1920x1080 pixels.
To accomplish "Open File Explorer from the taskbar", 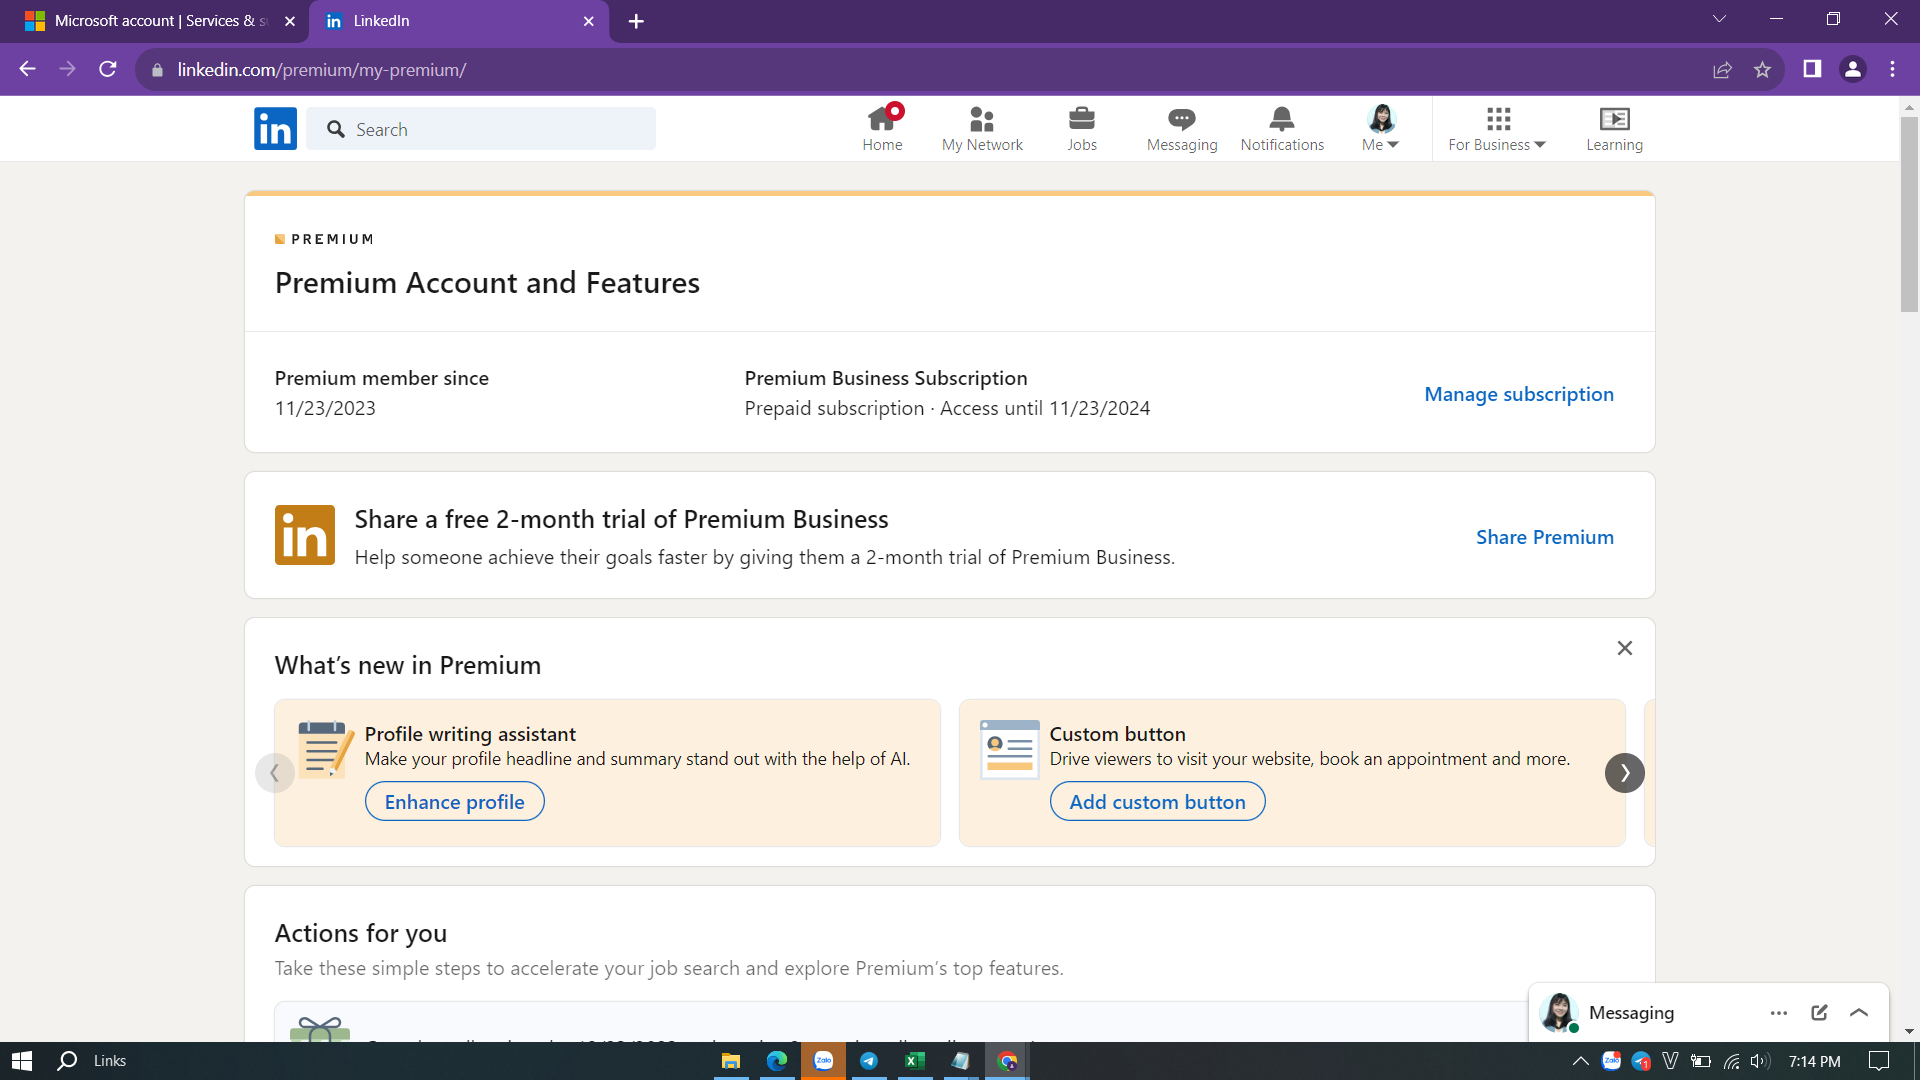I will (731, 1061).
